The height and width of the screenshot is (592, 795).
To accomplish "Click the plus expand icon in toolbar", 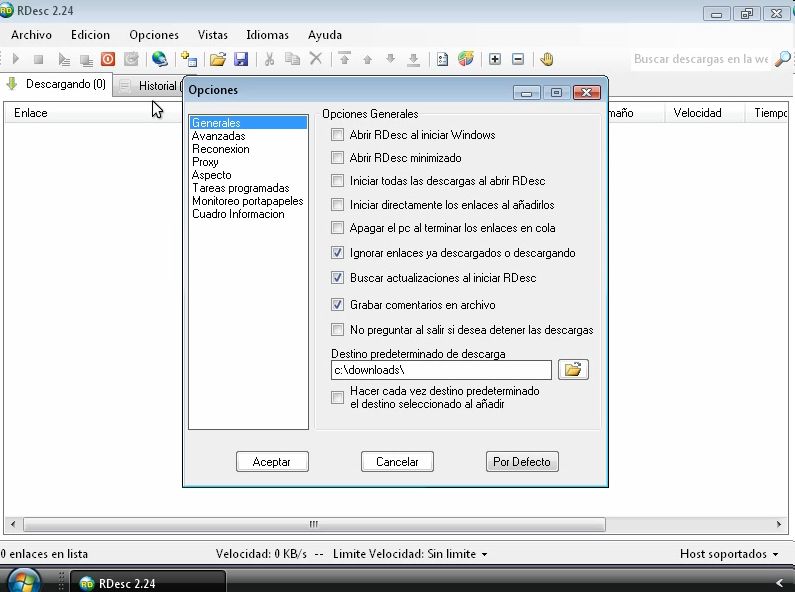I will point(495,59).
